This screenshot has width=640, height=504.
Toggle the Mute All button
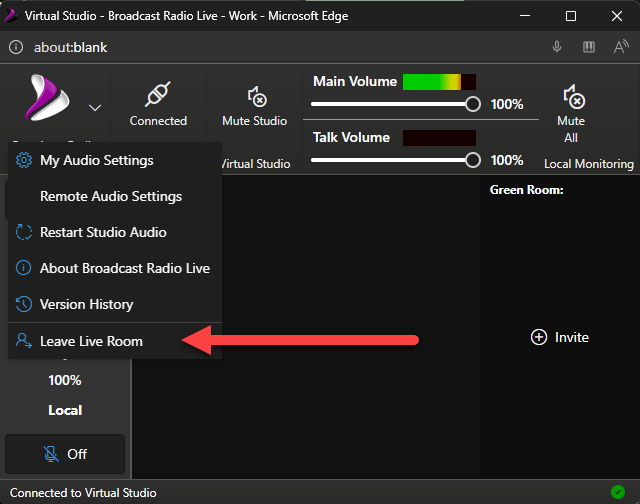571,114
